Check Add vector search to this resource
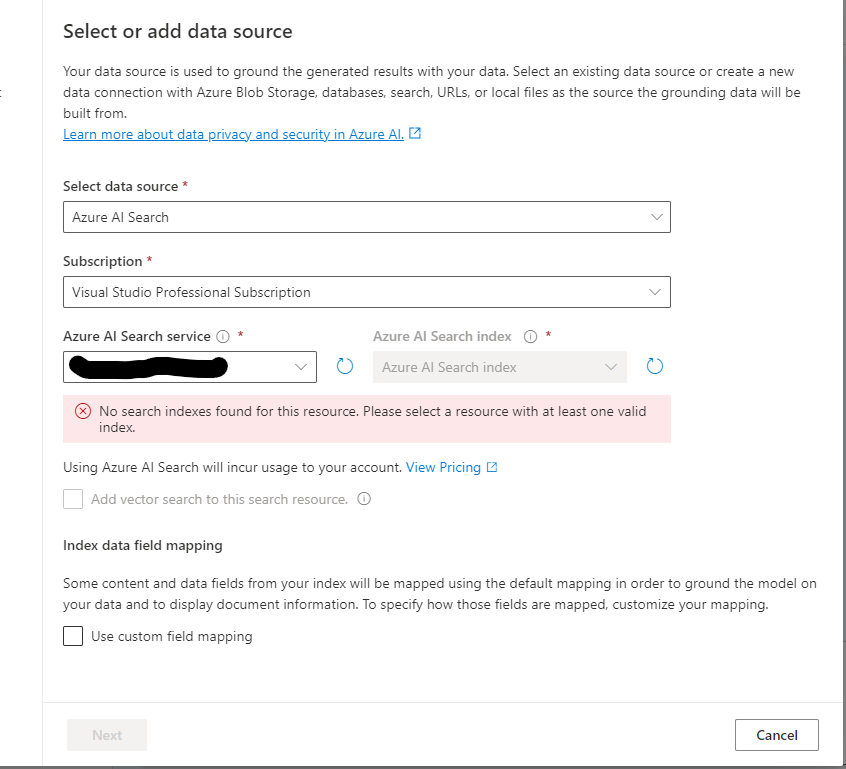The height and width of the screenshot is (769, 846). 73,499
